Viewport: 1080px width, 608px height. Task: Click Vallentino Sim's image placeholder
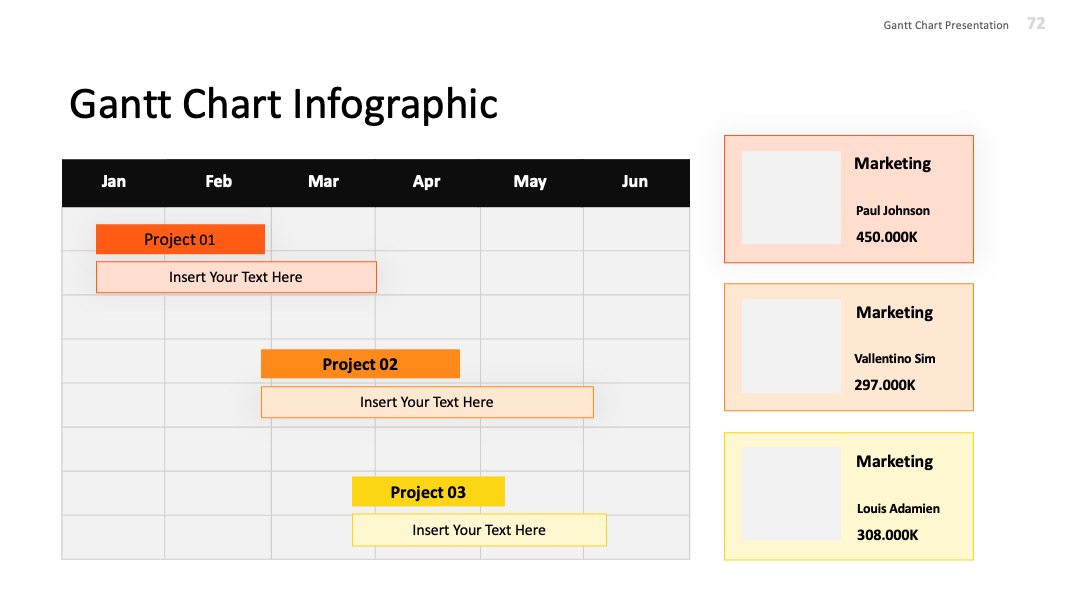(x=791, y=346)
